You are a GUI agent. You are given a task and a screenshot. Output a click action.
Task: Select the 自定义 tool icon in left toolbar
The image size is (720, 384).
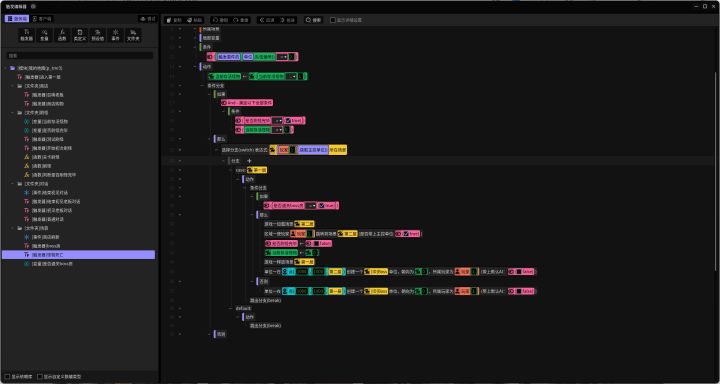click(80, 35)
